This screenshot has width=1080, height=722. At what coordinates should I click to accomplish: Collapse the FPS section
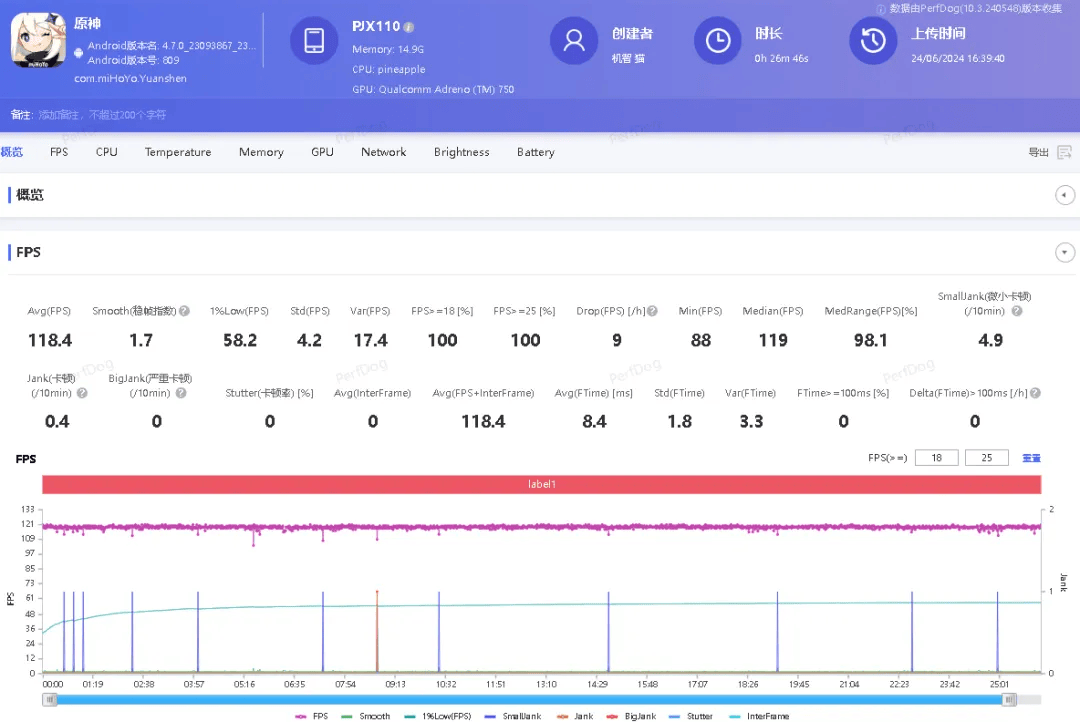[x=1064, y=252]
